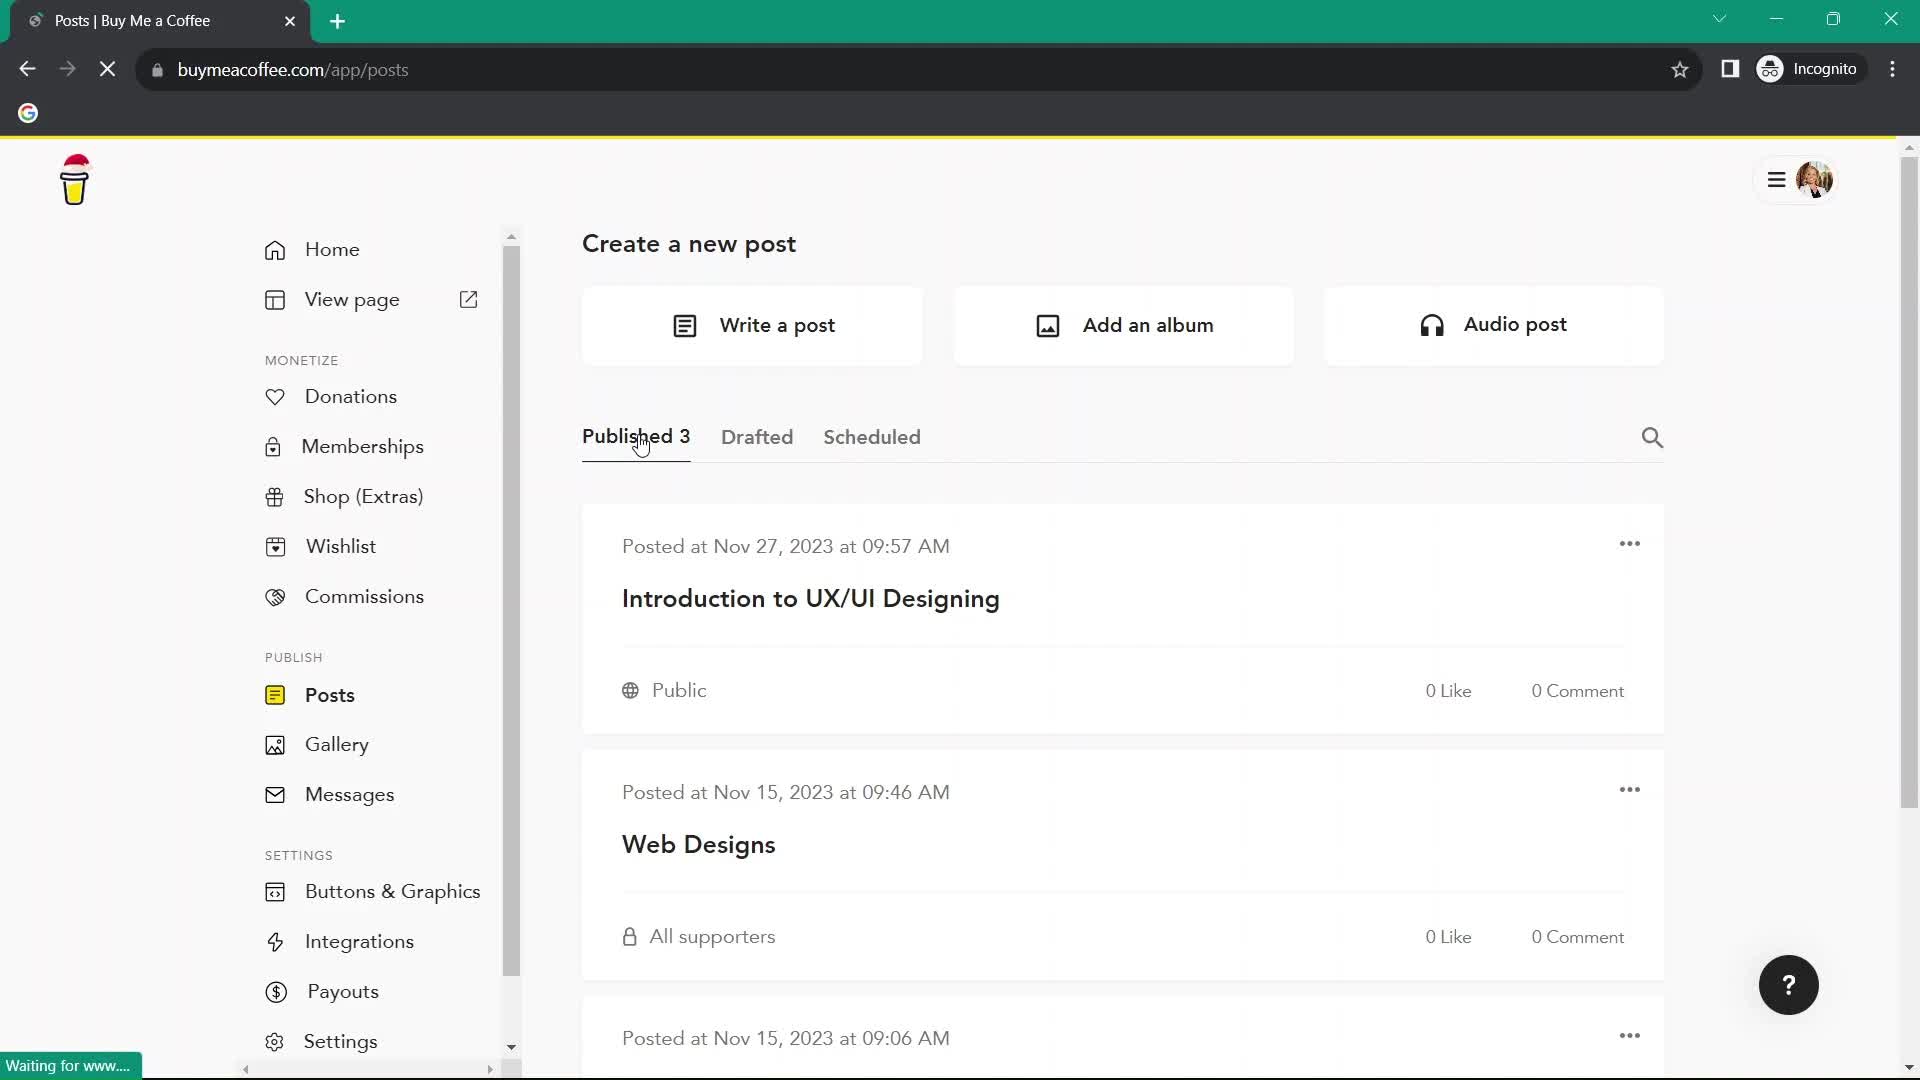Viewport: 1920px width, 1080px height.
Task: Open the View page external link
Action: point(469,299)
